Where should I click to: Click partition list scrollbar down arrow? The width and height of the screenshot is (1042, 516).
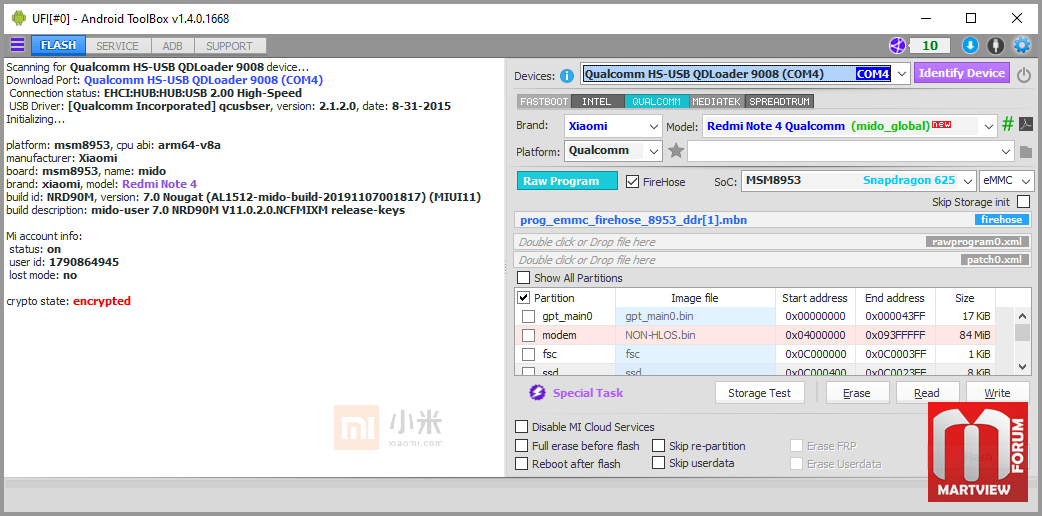(1023, 366)
